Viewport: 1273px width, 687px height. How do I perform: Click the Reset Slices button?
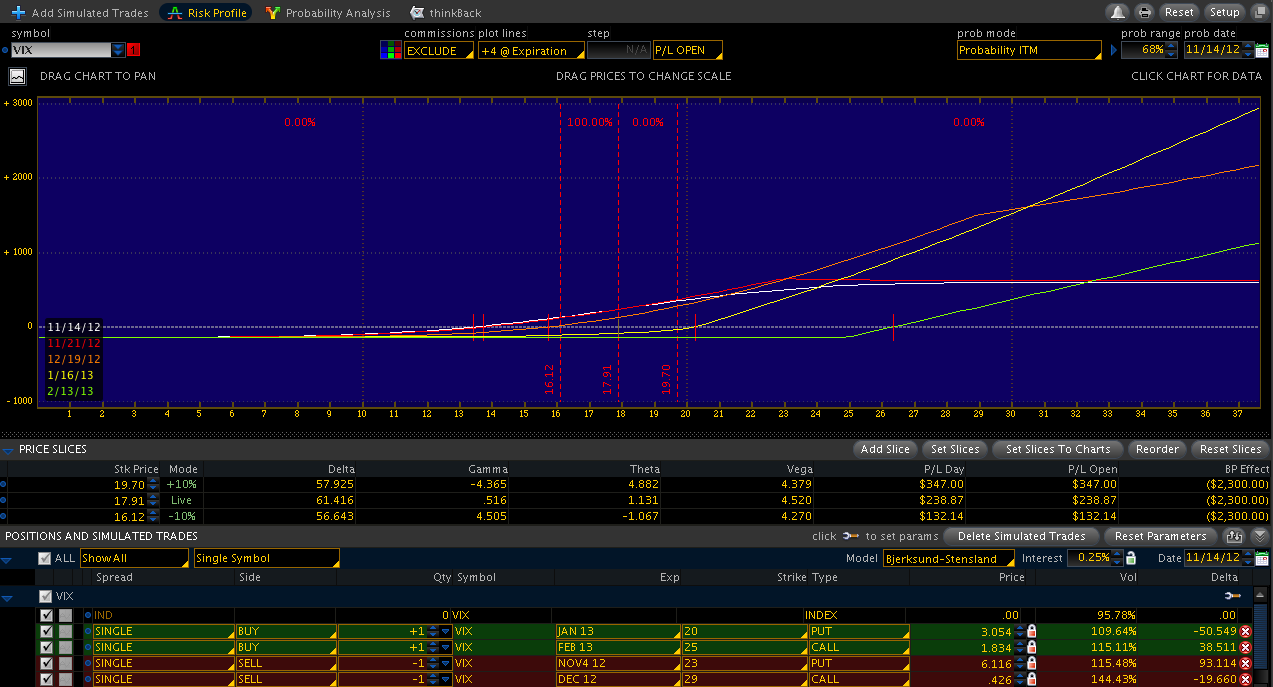[x=1230, y=449]
